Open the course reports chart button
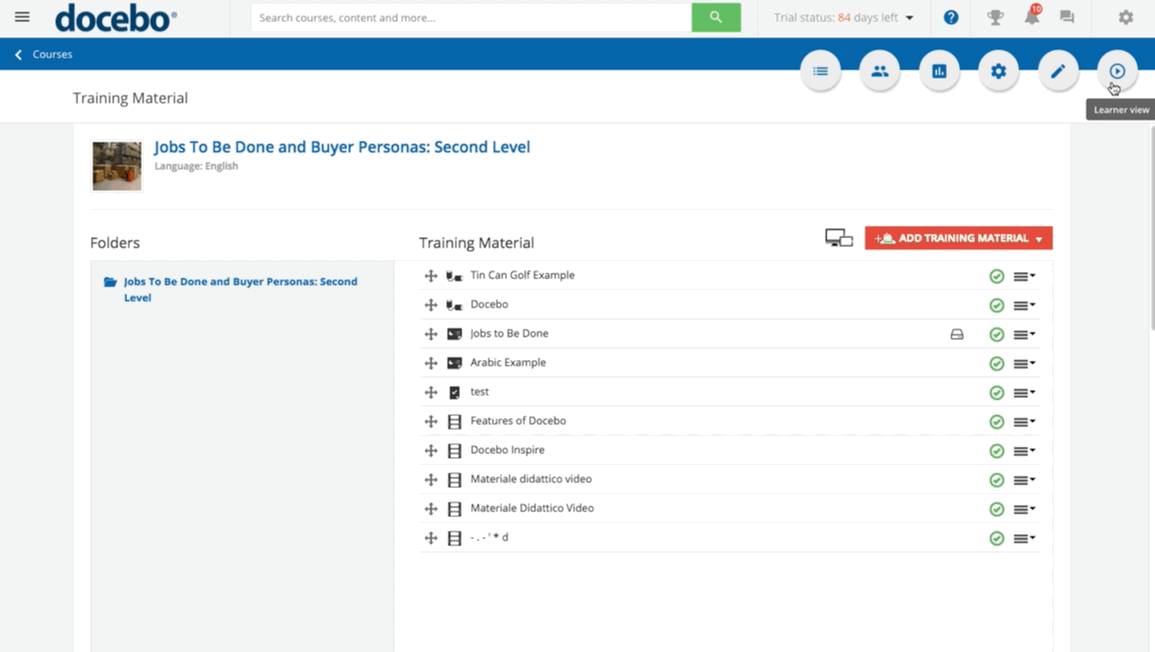This screenshot has width=1155, height=652. (939, 71)
